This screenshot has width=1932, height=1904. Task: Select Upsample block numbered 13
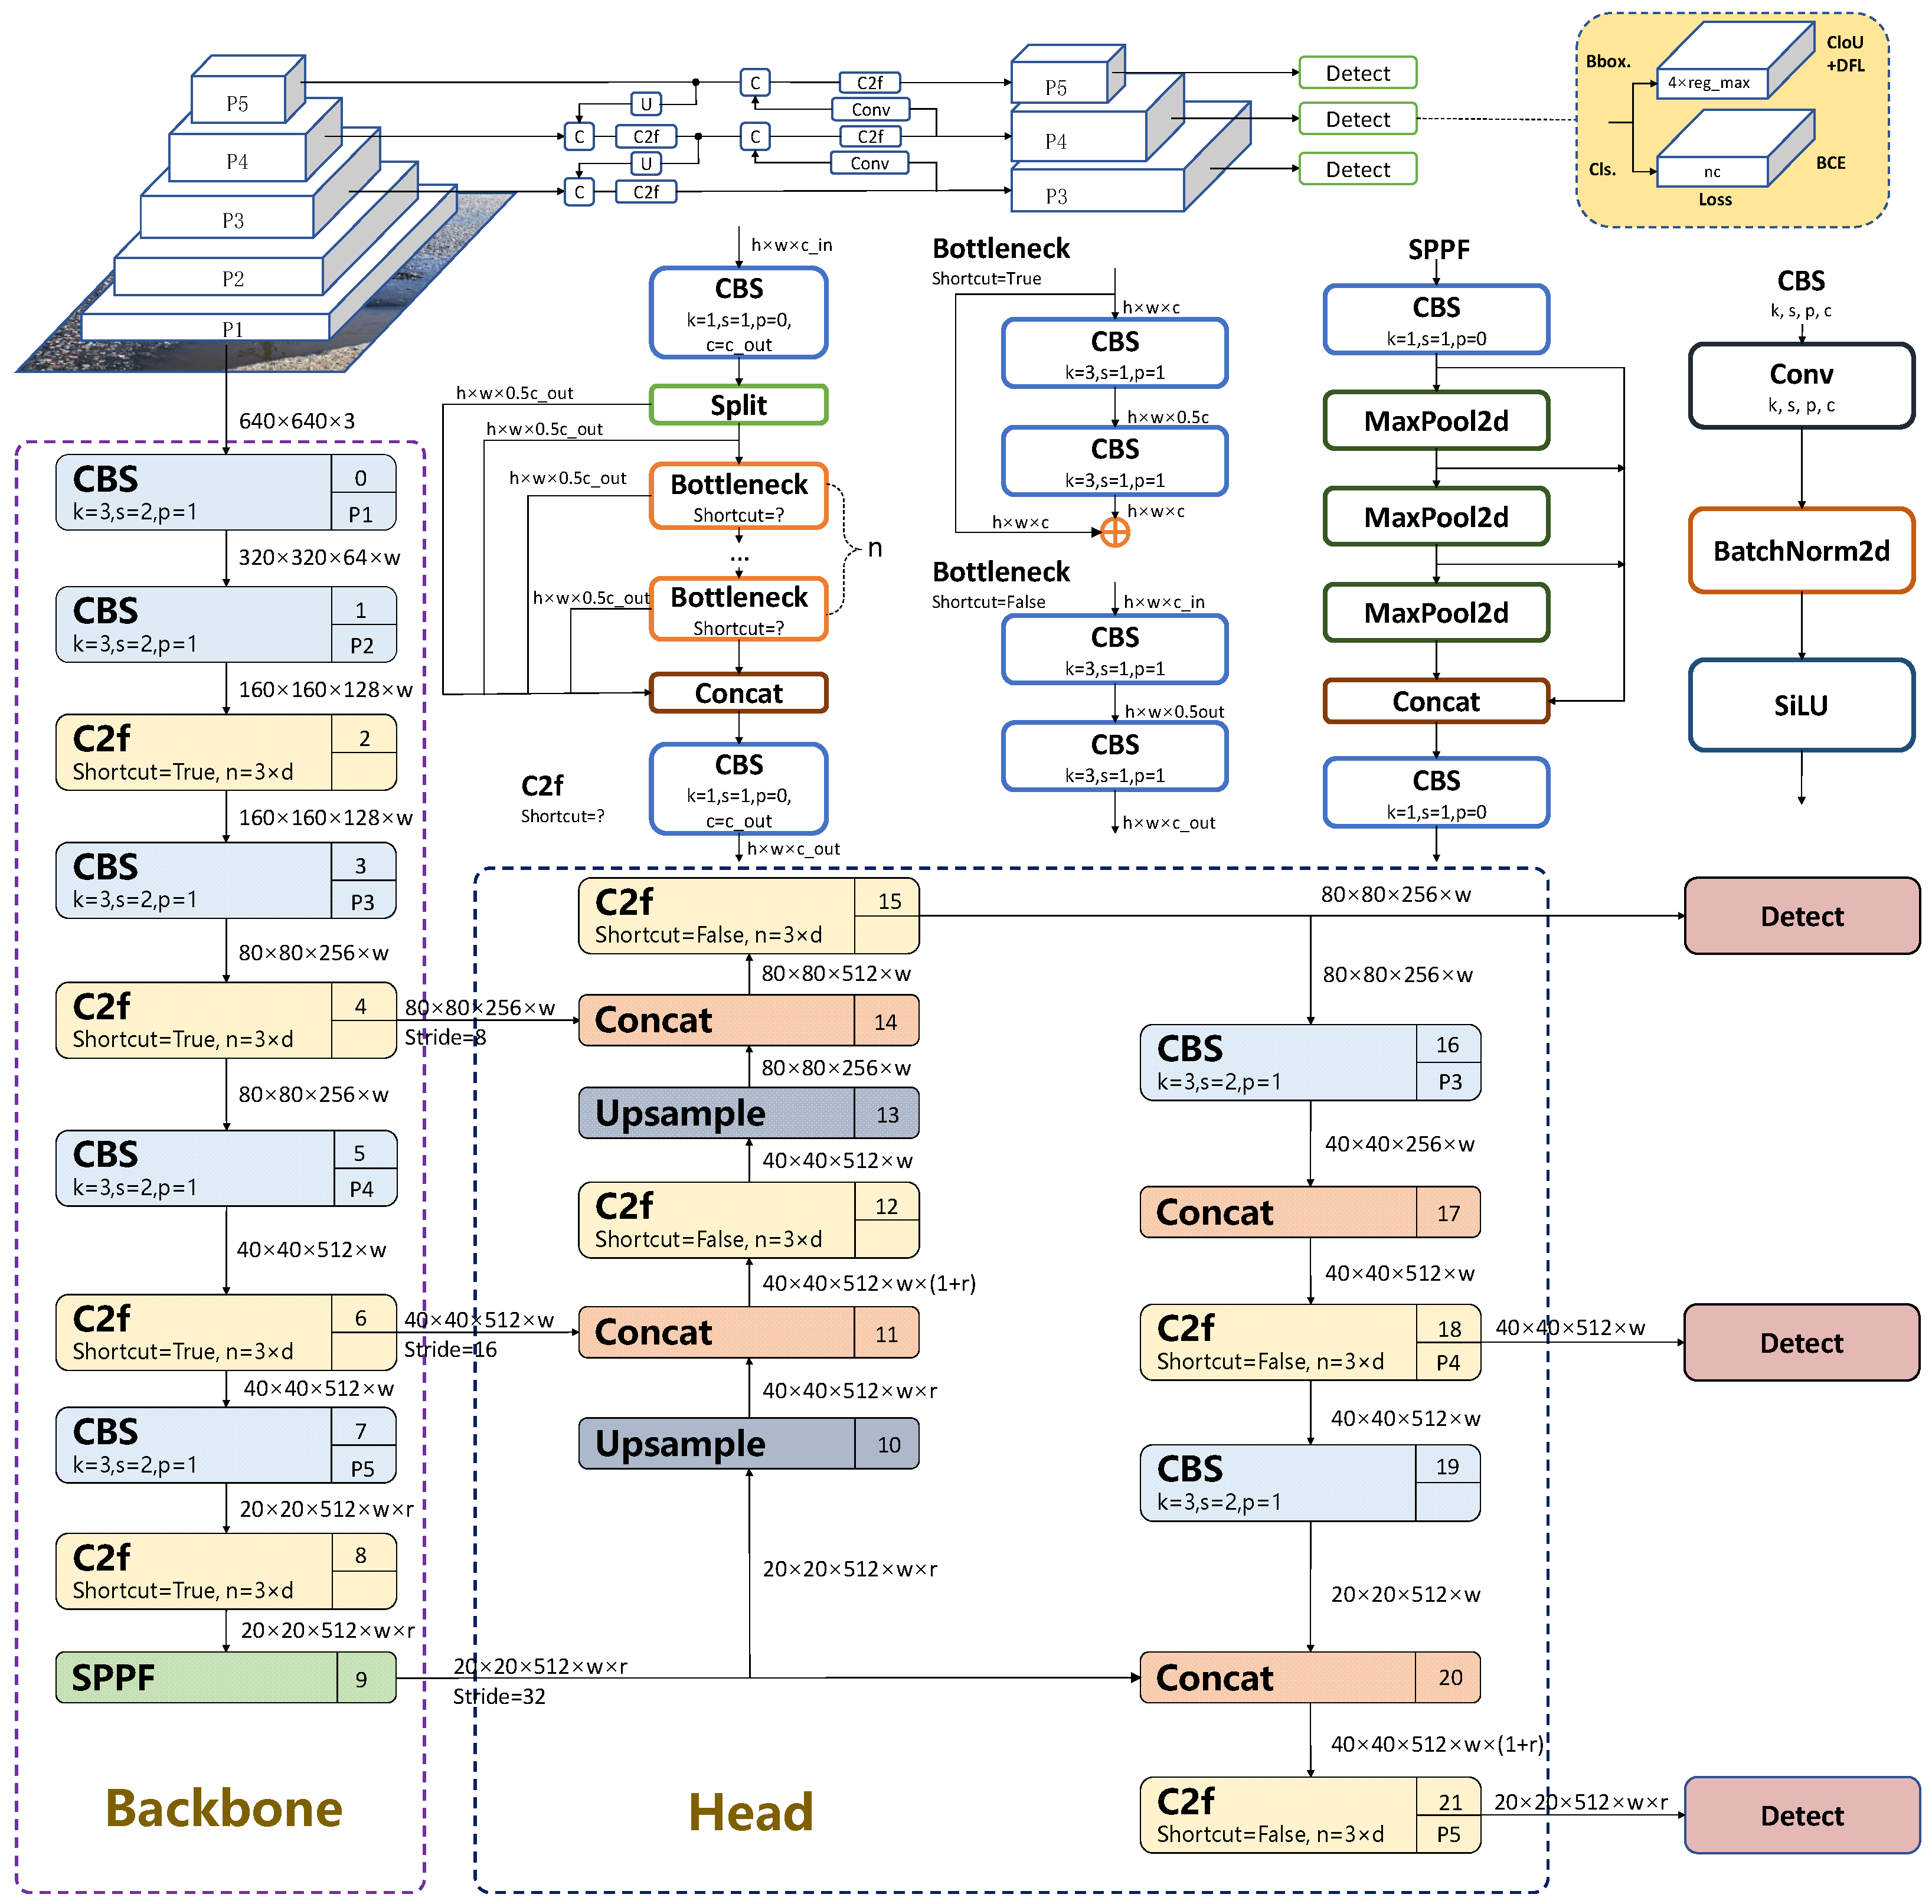point(748,1113)
